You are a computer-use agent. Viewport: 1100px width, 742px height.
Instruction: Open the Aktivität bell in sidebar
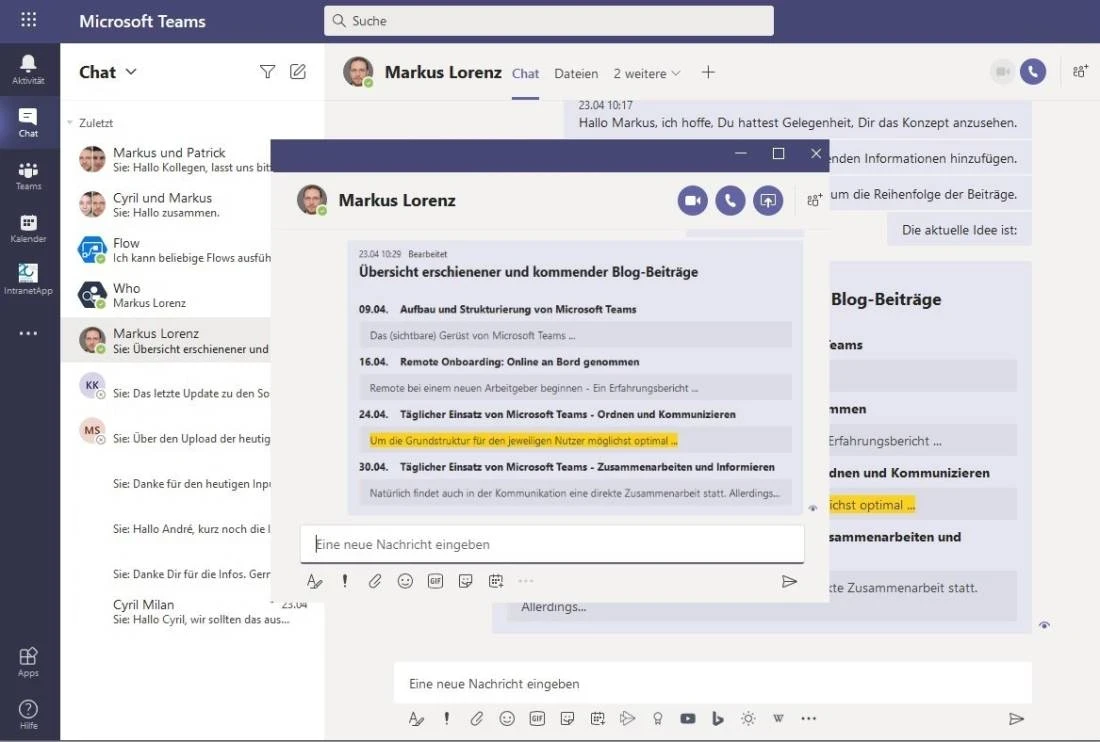(x=28, y=69)
